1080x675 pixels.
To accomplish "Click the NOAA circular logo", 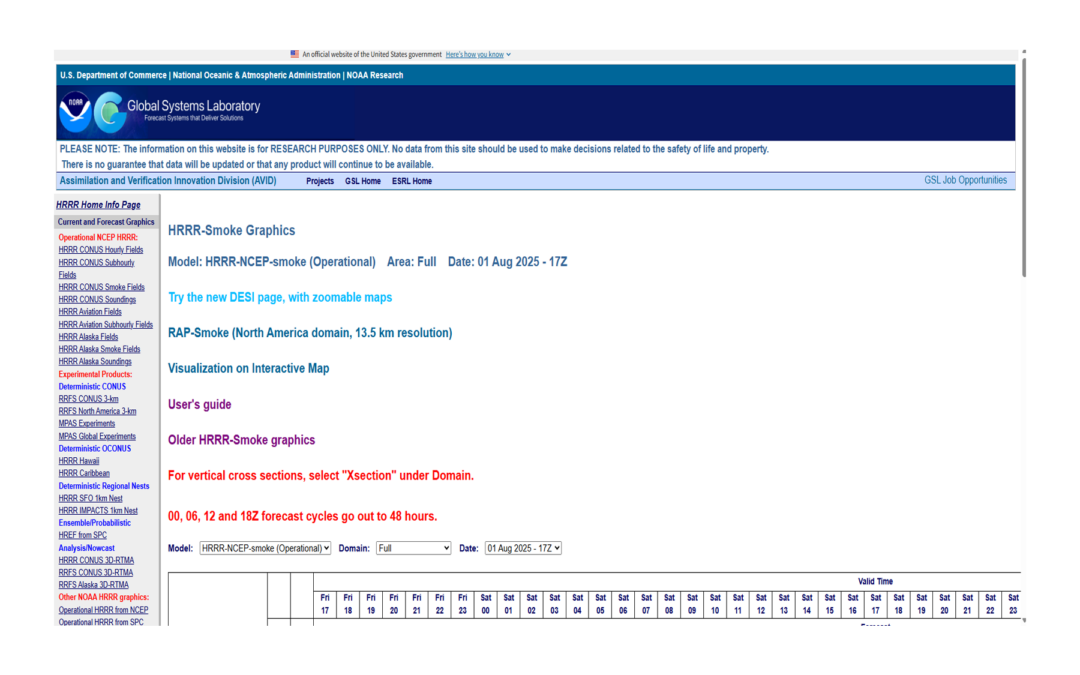I will pyautogui.click(x=74, y=112).
